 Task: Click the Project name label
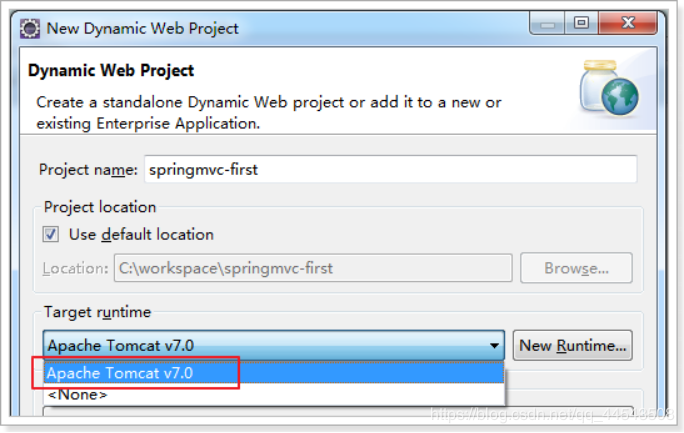(88, 170)
